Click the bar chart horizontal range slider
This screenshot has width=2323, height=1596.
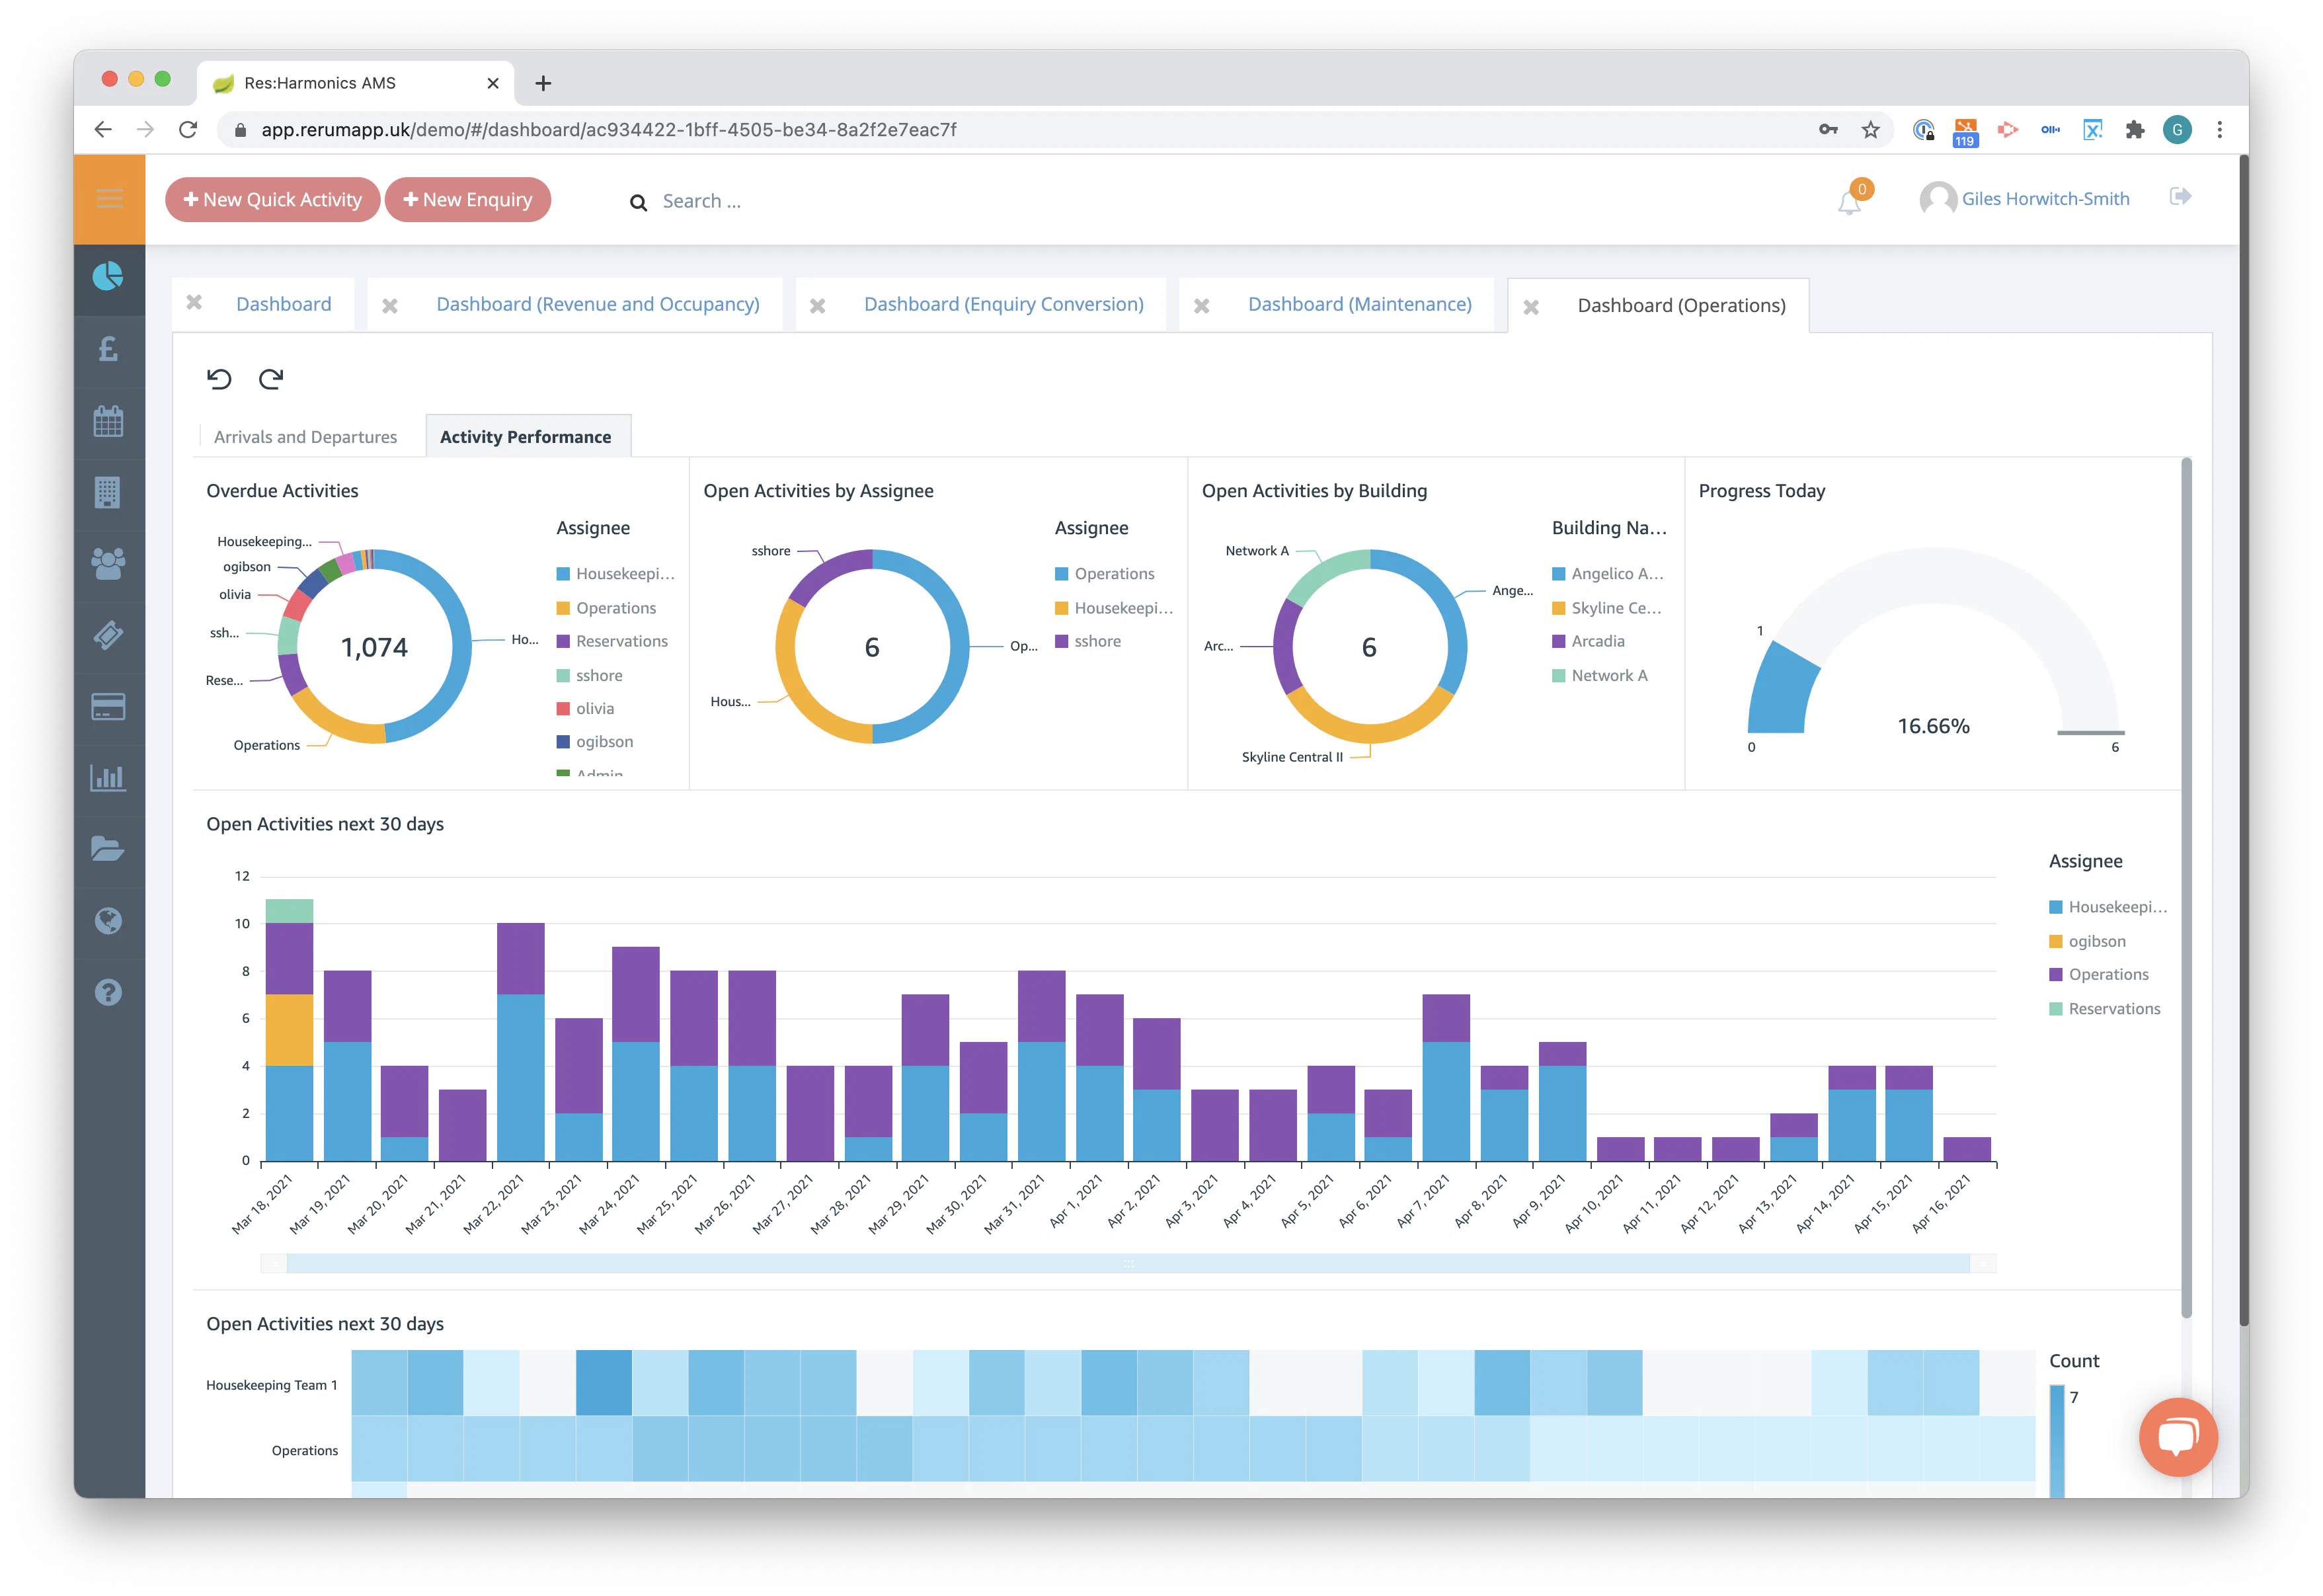tap(1127, 1264)
